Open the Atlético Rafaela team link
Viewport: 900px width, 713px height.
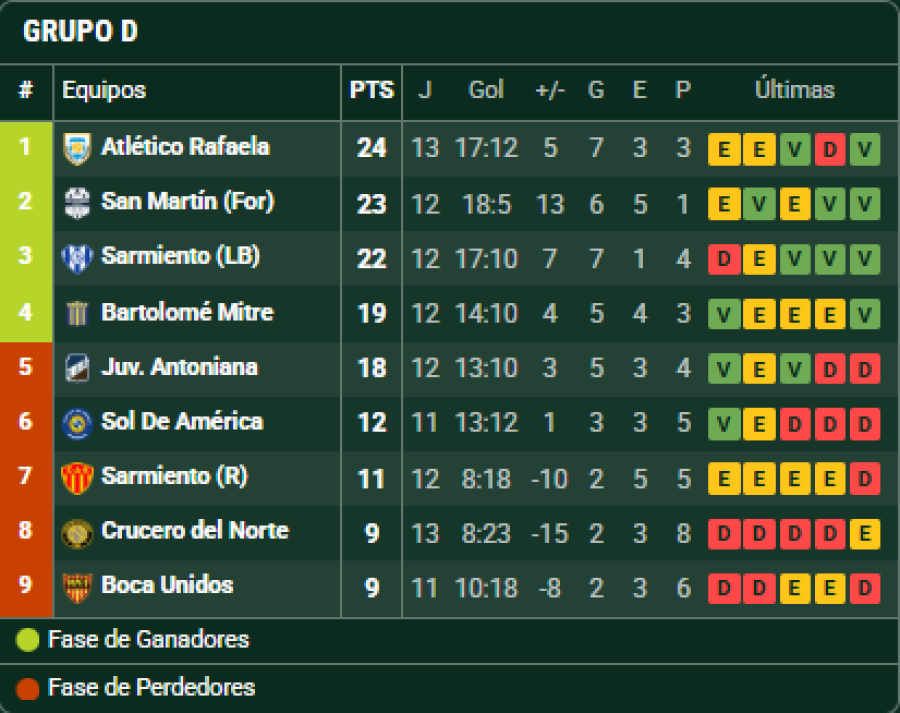click(185, 147)
